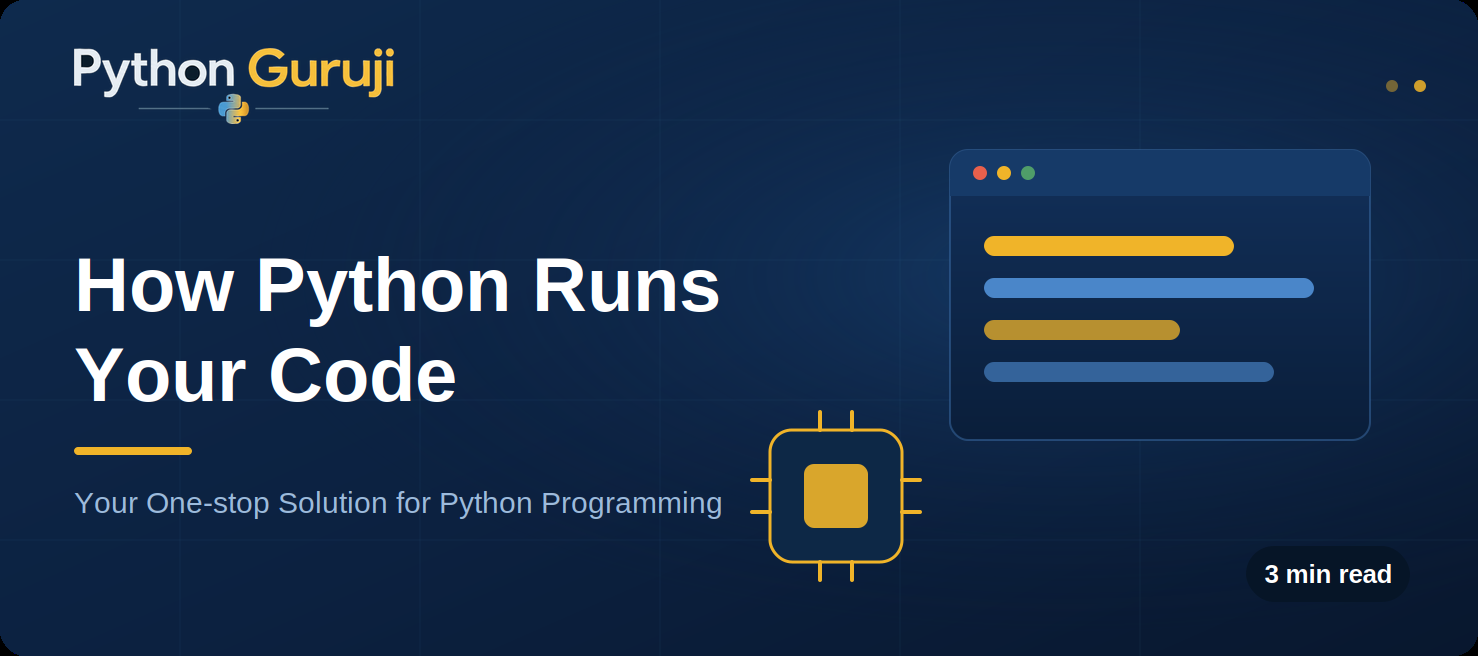Click the code window illustration

(1160, 295)
